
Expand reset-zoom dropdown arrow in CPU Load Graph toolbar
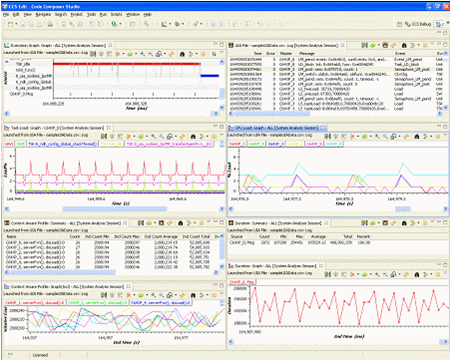399,136
